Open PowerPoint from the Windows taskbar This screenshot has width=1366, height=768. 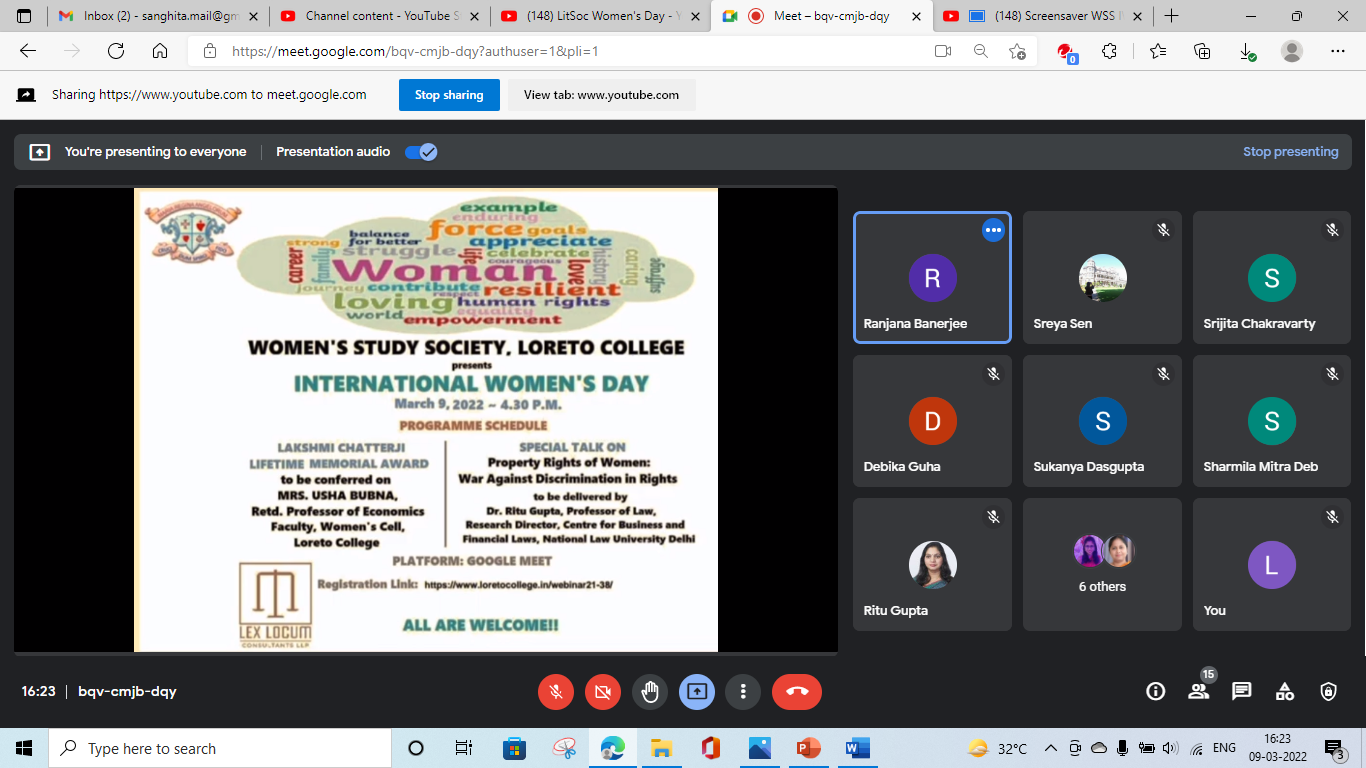tap(808, 748)
